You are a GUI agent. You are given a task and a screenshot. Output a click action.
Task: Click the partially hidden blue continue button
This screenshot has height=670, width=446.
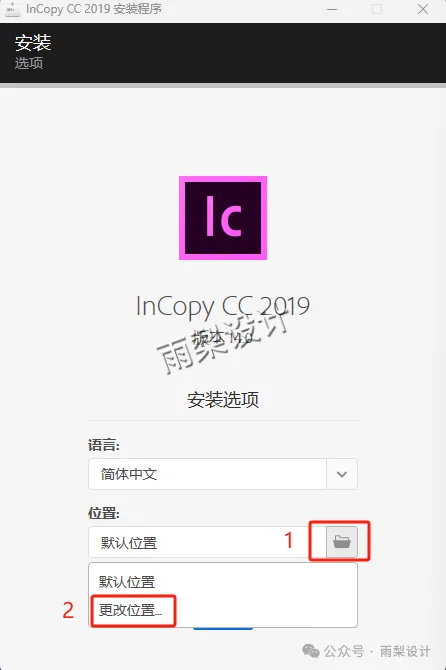click(223, 629)
